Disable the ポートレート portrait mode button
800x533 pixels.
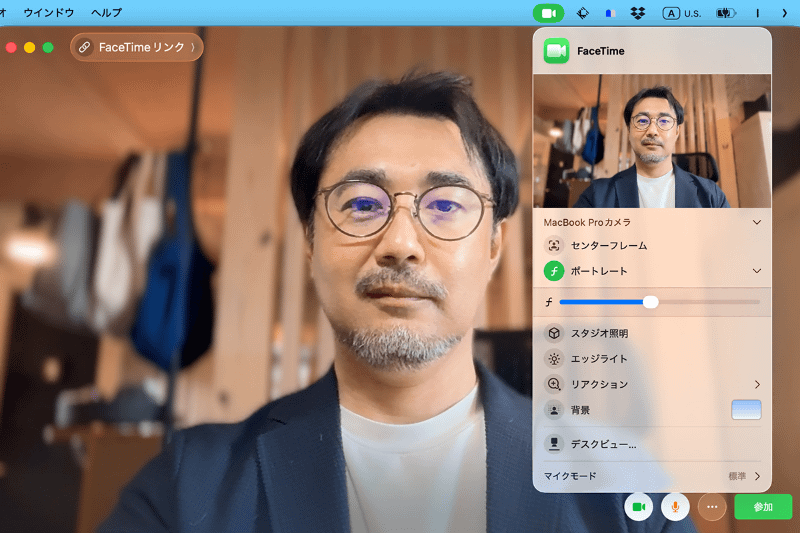554,271
